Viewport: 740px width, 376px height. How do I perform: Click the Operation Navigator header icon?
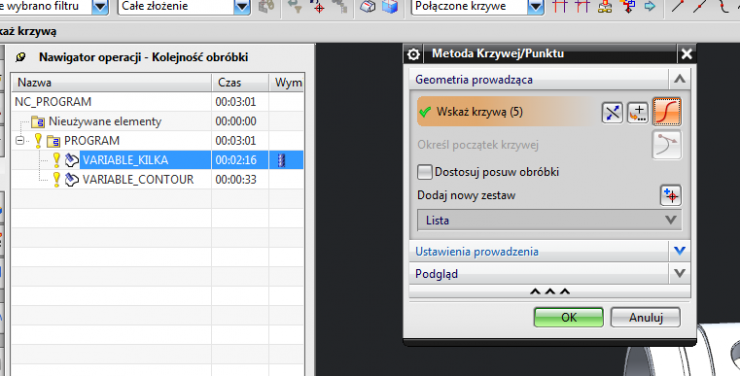click(20, 57)
